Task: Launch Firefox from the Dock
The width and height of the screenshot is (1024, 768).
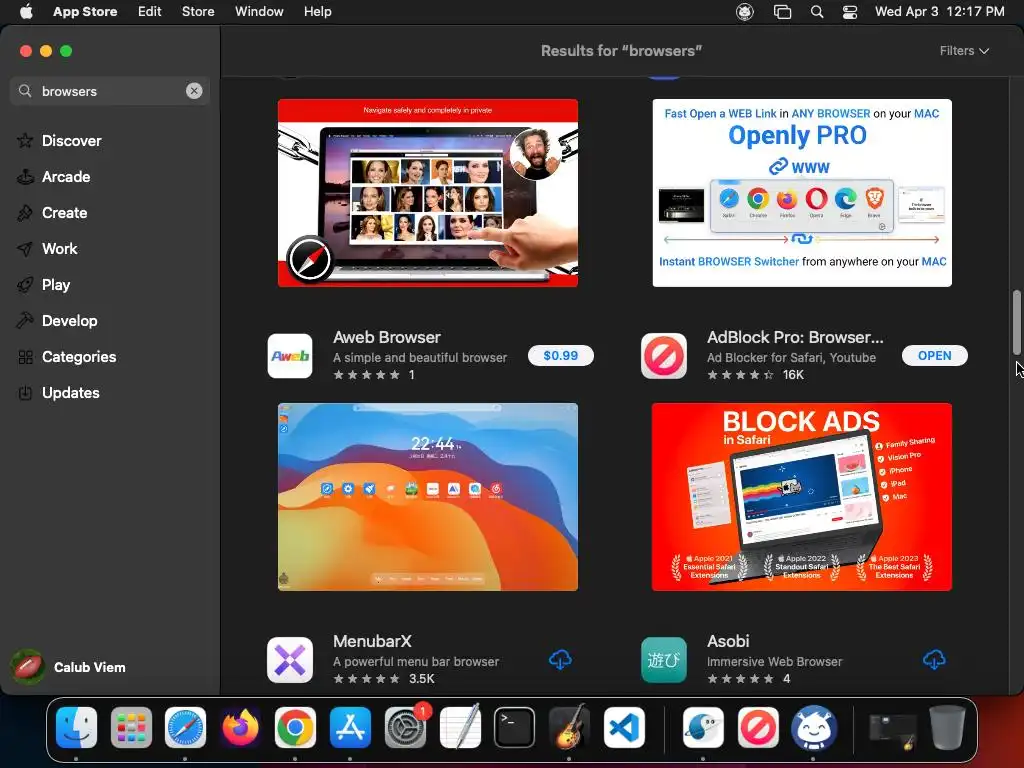Action: 240,728
